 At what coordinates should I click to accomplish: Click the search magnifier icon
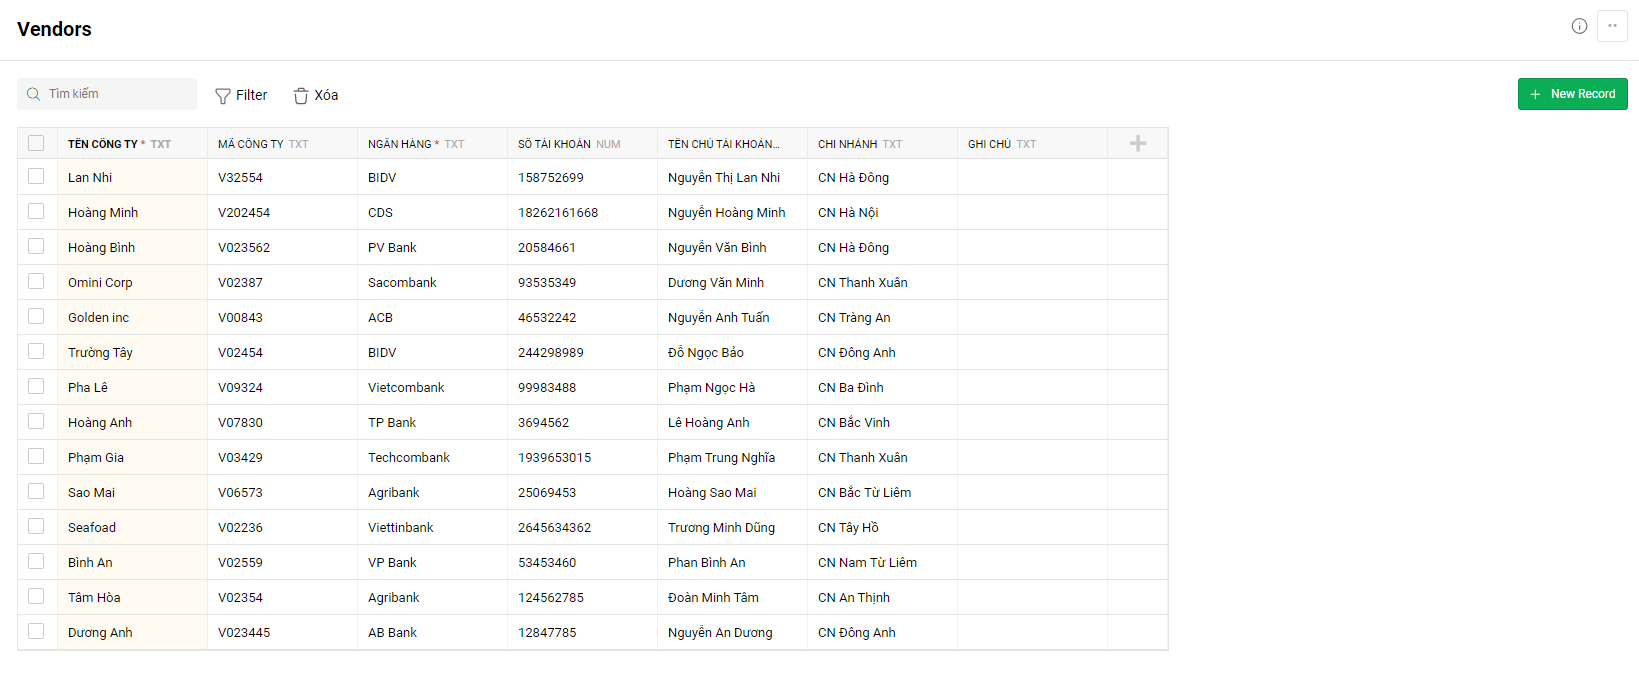coord(33,94)
